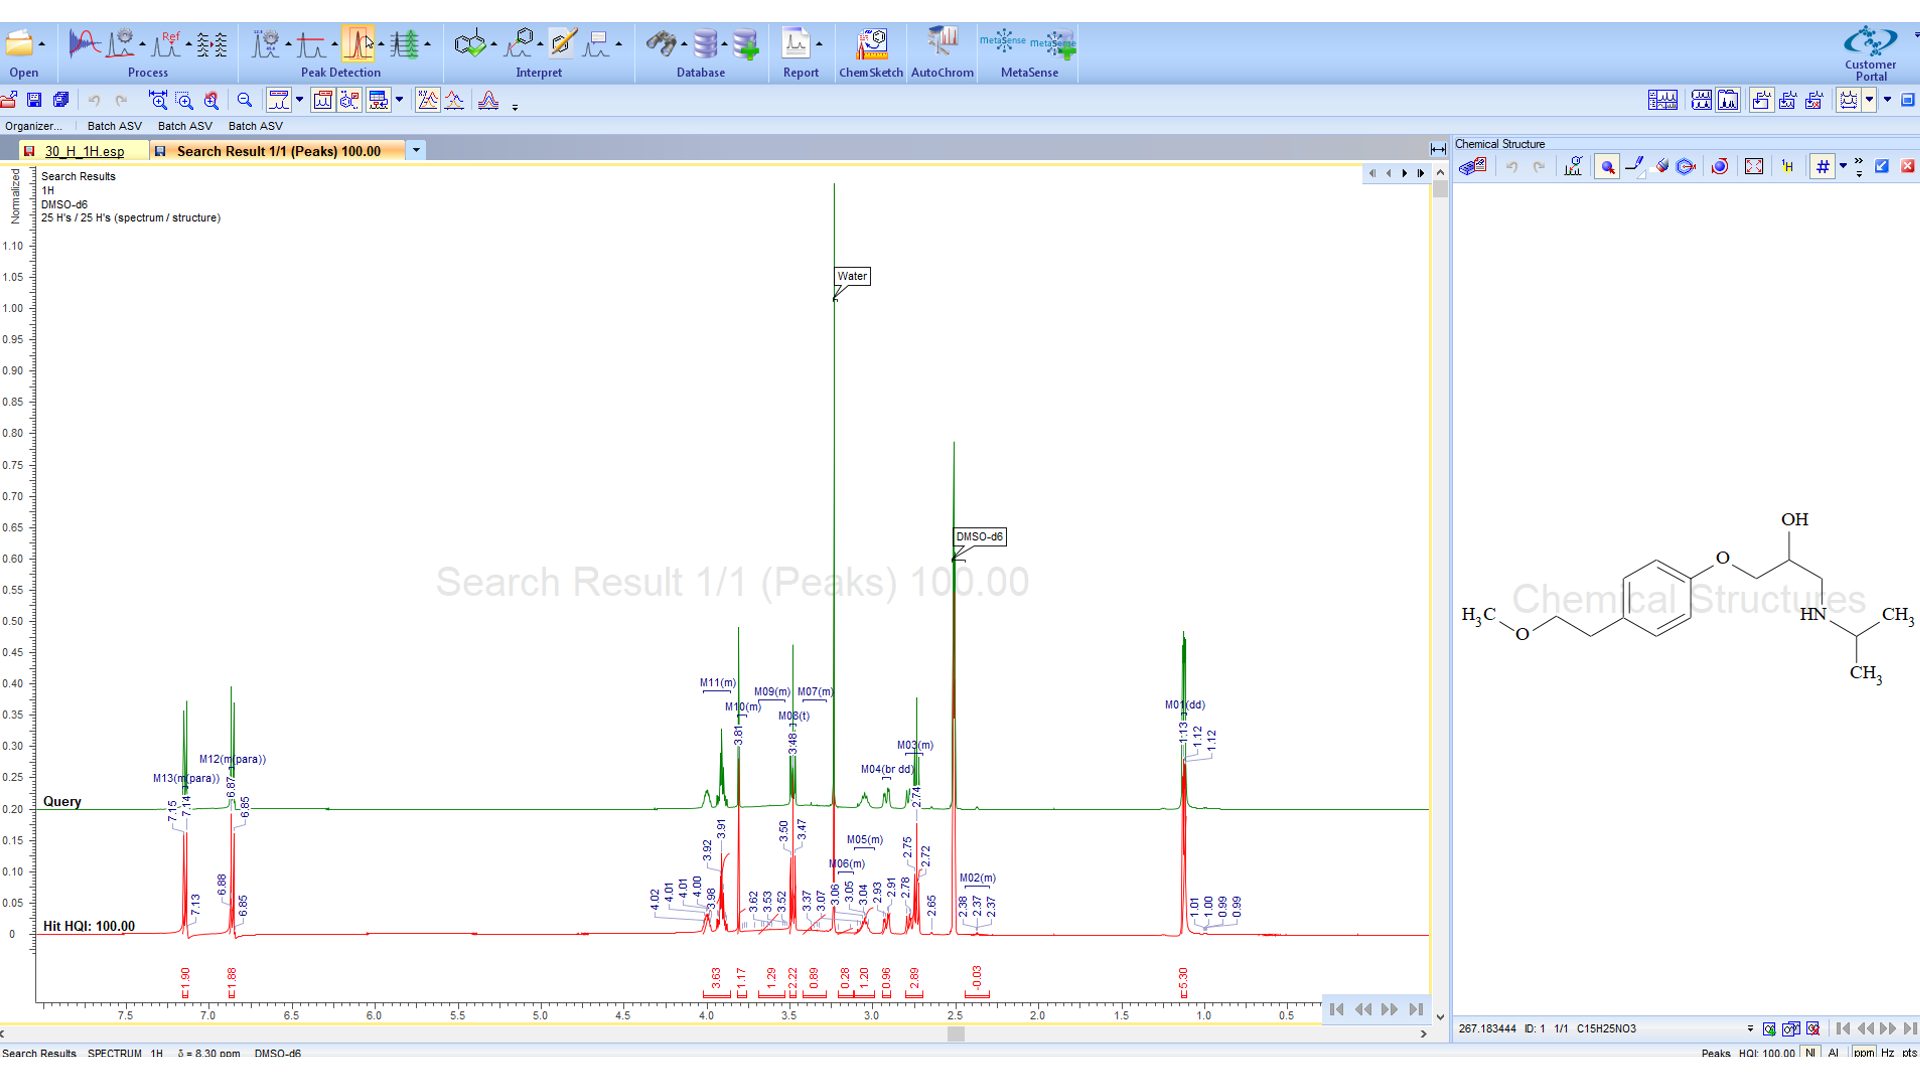Viewport: 1920px width, 1080px height.
Task: Click the horizontal scrollbar thumb below the spectrum
Action: (x=956, y=1034)
